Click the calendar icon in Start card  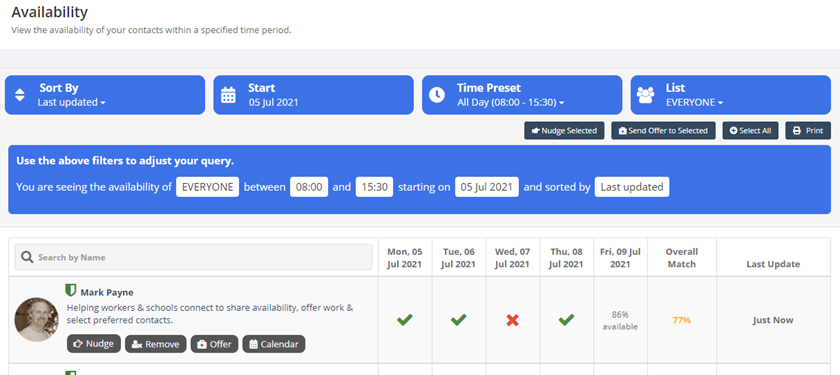click(x=229, y=95)
